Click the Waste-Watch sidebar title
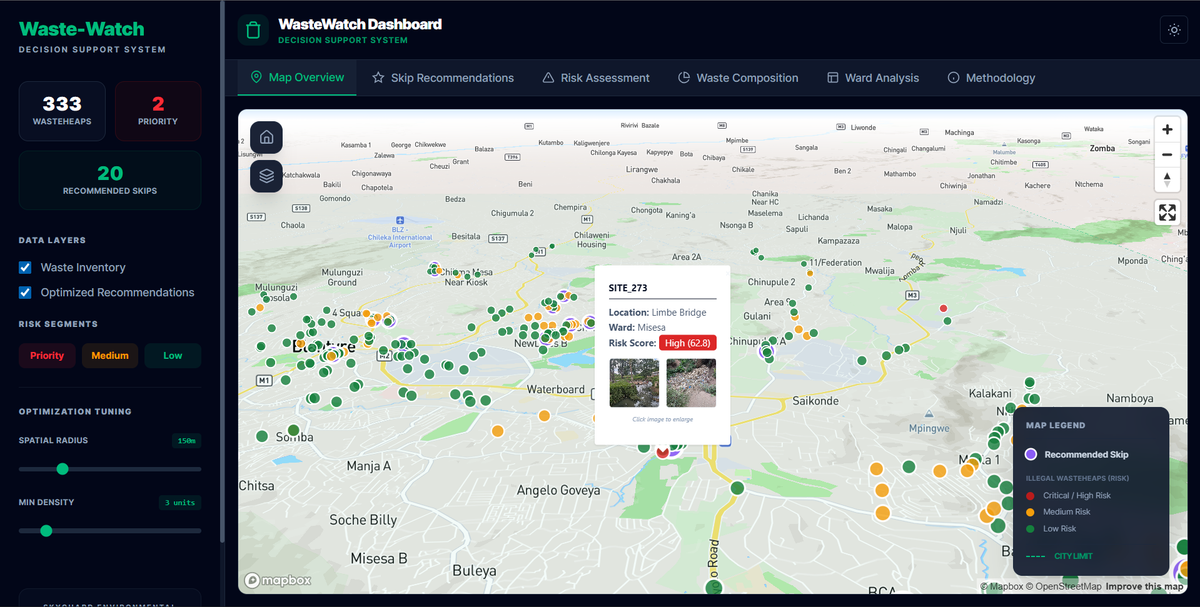The height and width of the screenshot is (607, 1200). pos(82,29)
